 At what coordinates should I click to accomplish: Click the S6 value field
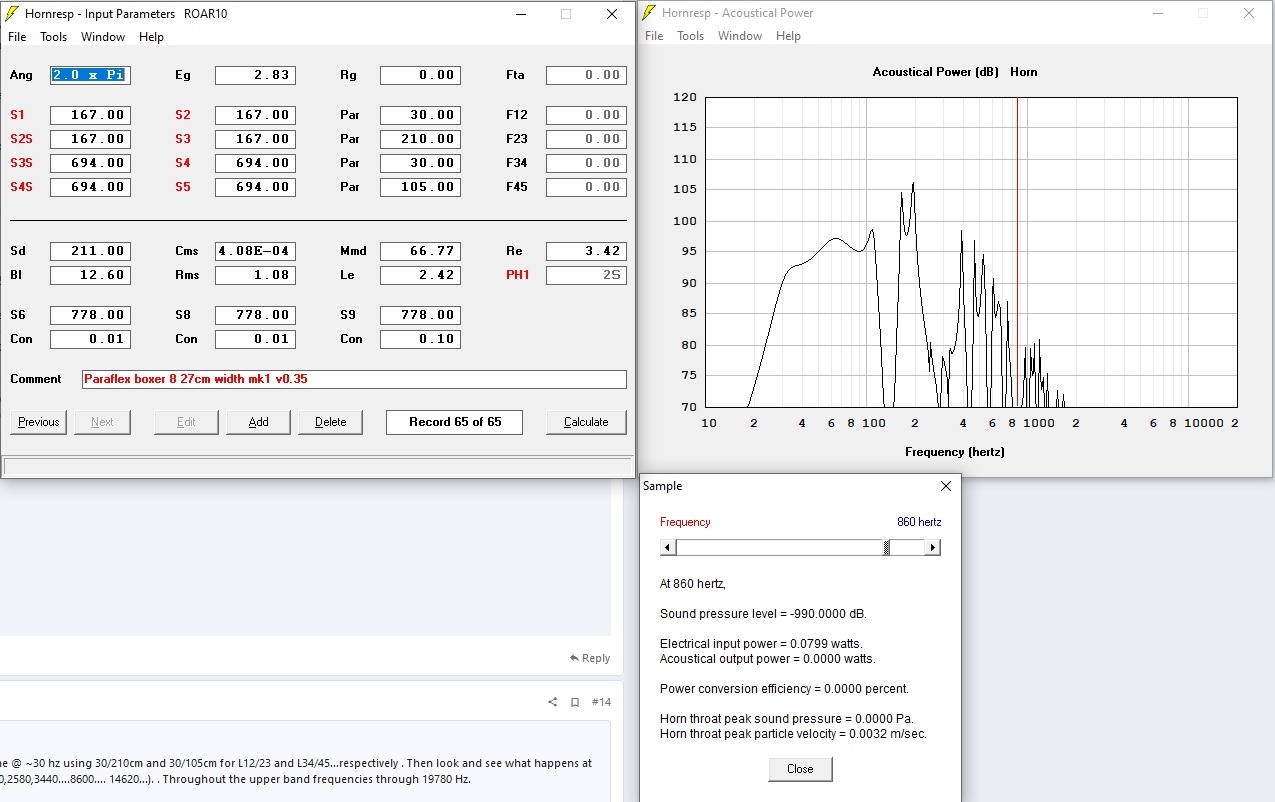[90, 315]
